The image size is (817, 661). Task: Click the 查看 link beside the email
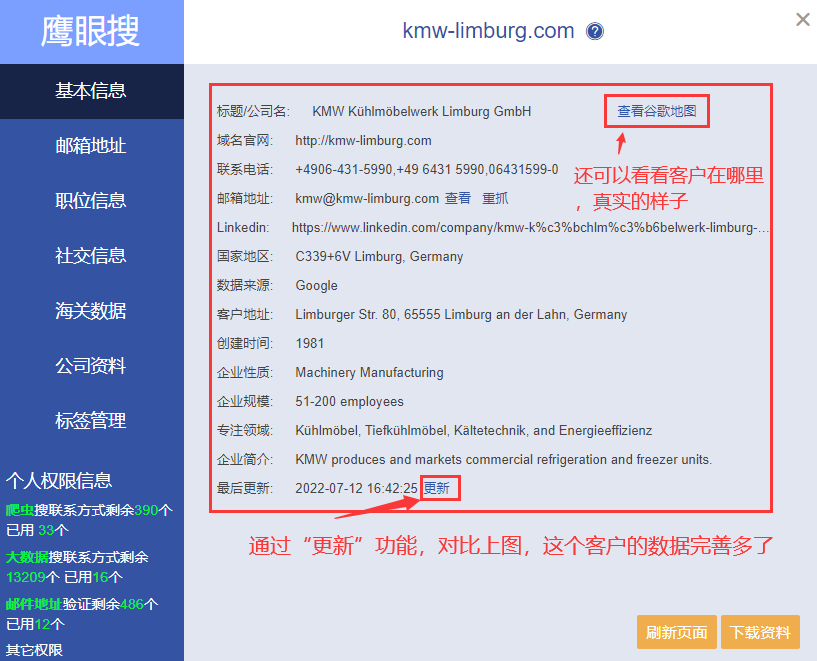coord(458,198)
